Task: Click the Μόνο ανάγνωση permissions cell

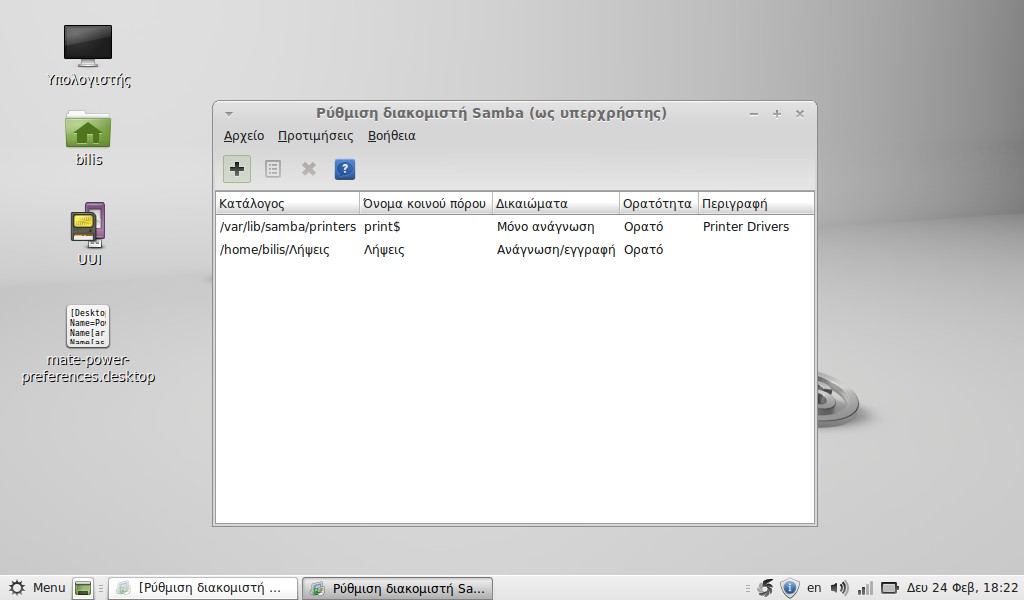Action: point(545,227)
